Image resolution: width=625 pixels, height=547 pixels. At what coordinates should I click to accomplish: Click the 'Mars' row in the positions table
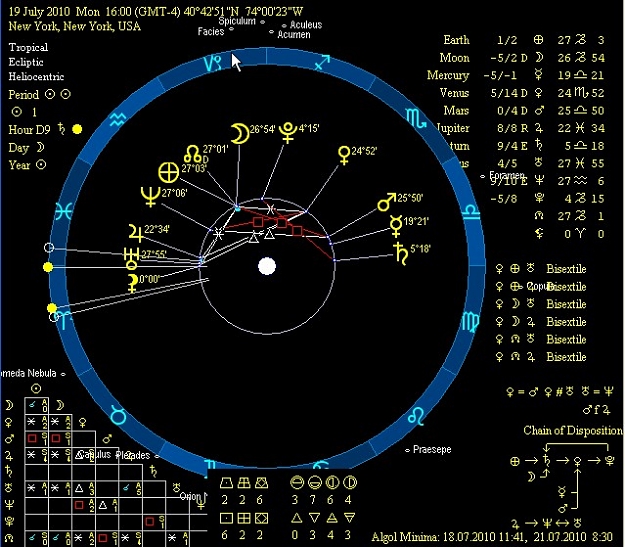pyautogui.click(x=524, y=110)
